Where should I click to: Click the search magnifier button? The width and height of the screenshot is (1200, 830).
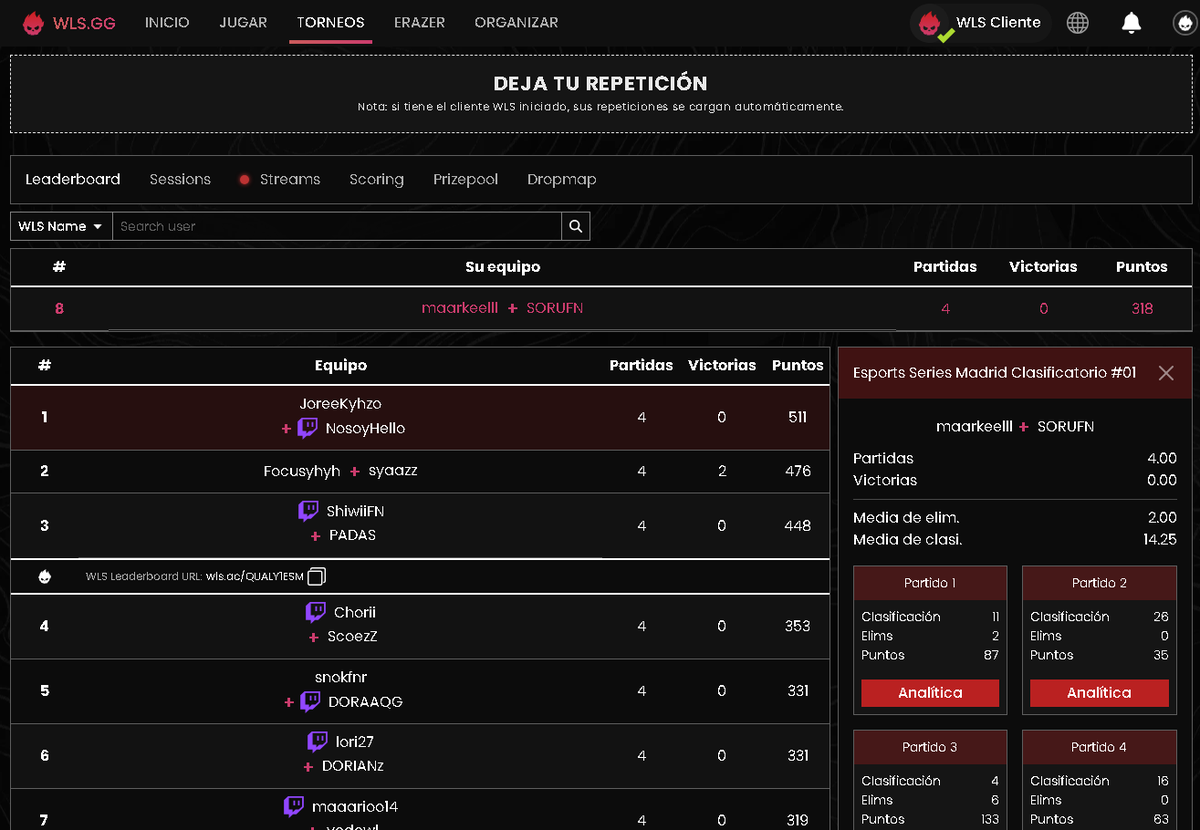pyautogui.click(x=576, y=226)
